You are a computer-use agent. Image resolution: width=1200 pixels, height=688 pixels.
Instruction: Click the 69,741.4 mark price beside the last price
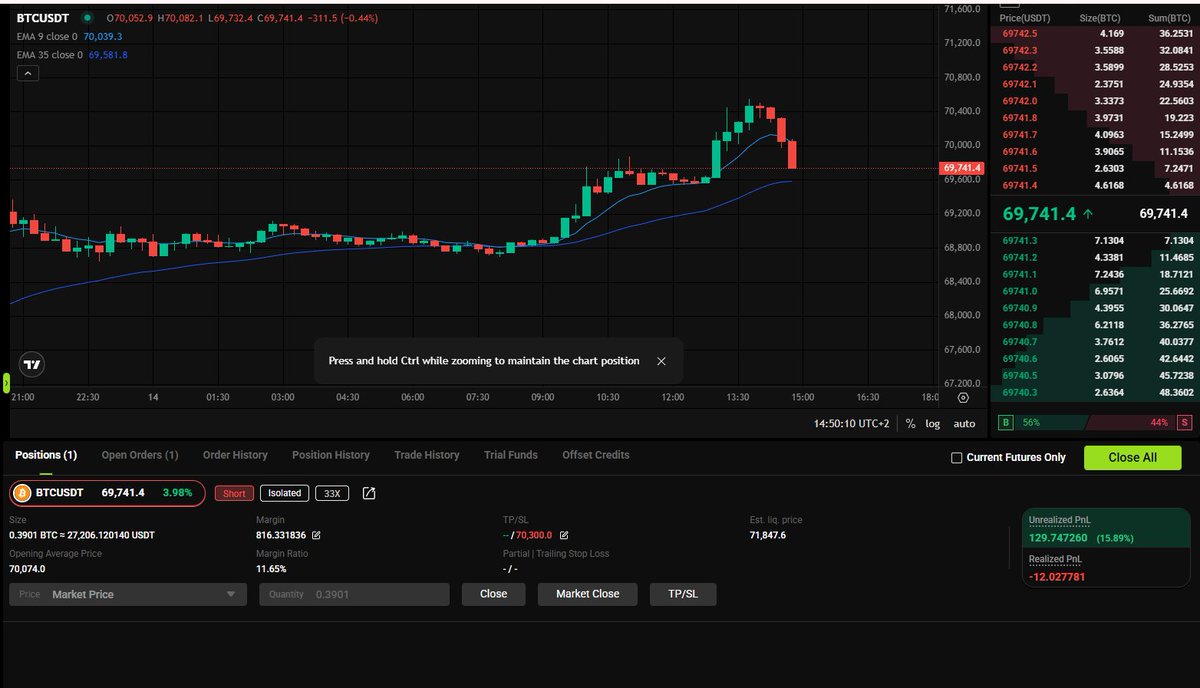pos(1163,214)
